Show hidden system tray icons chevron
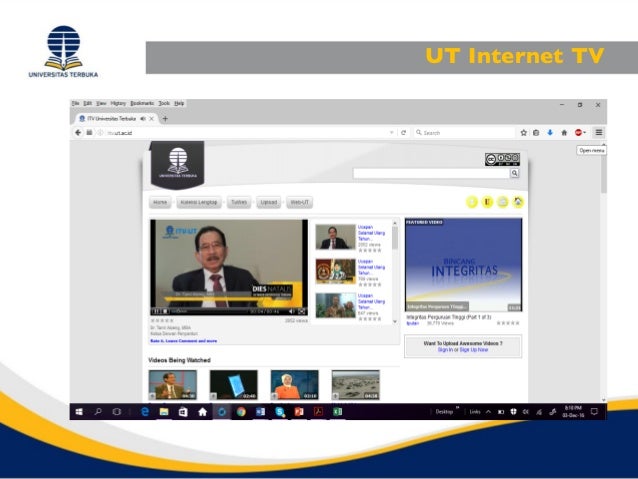 [x=488, y=412]
